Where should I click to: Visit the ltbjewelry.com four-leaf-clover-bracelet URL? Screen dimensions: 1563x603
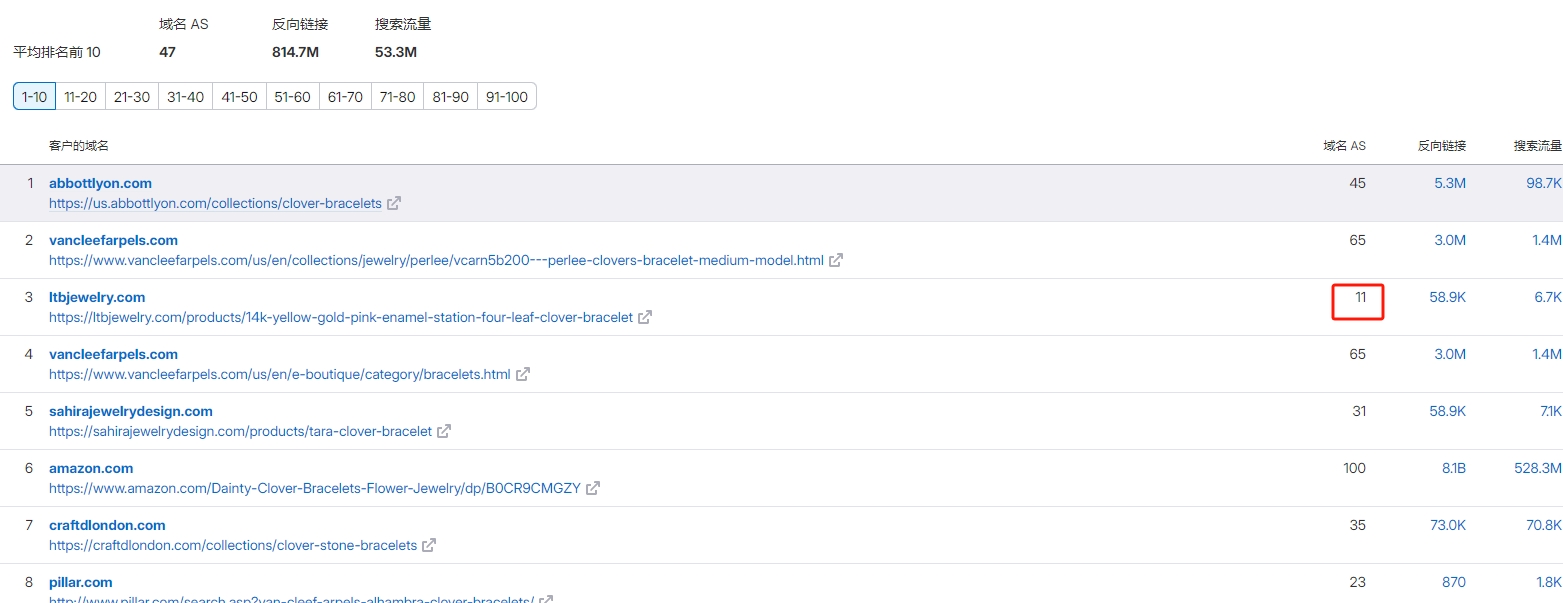point(341,317)
